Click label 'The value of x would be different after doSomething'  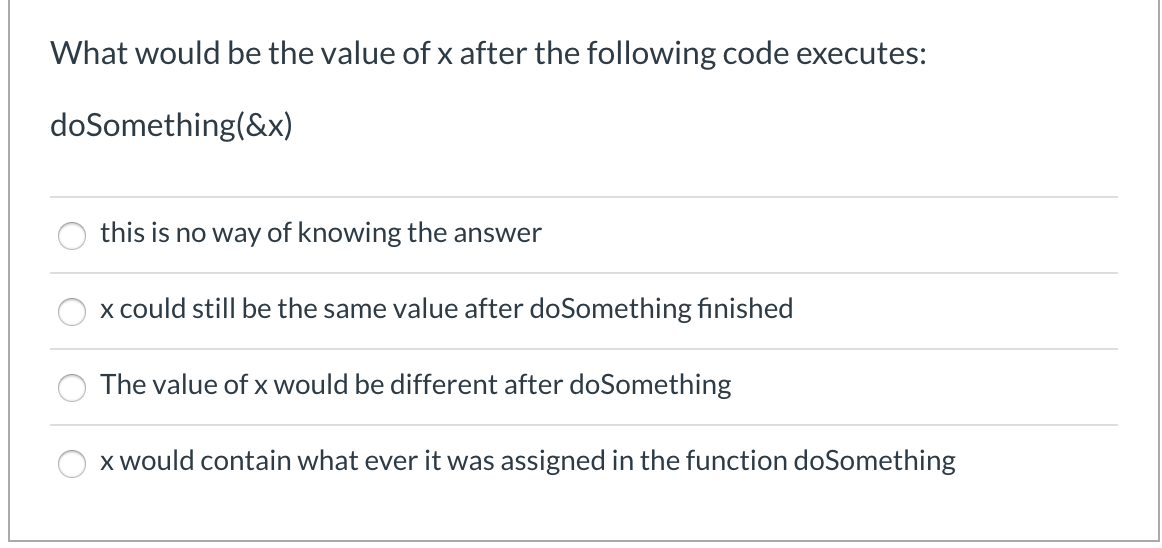[416, 385]
